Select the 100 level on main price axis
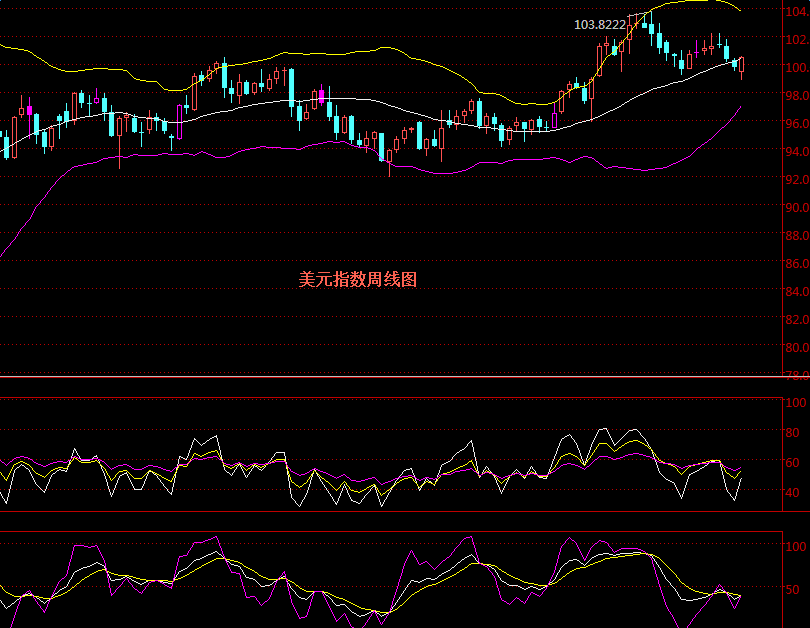The width and height of the screenshot is (810, 628). [x=795, y=67]
